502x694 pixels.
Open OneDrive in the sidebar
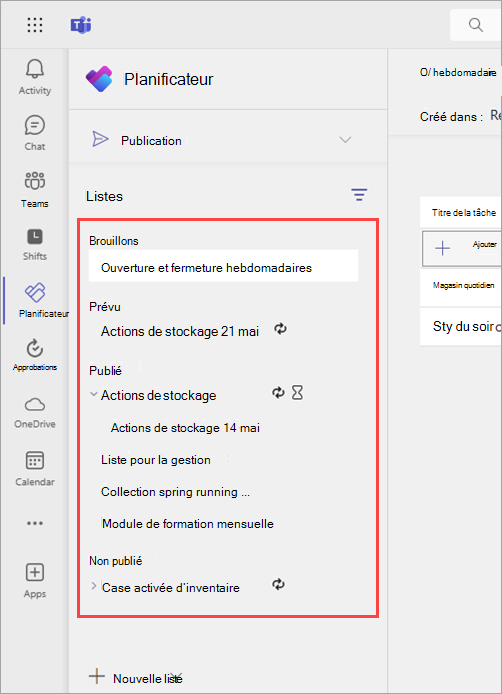[x=35, y=413]
